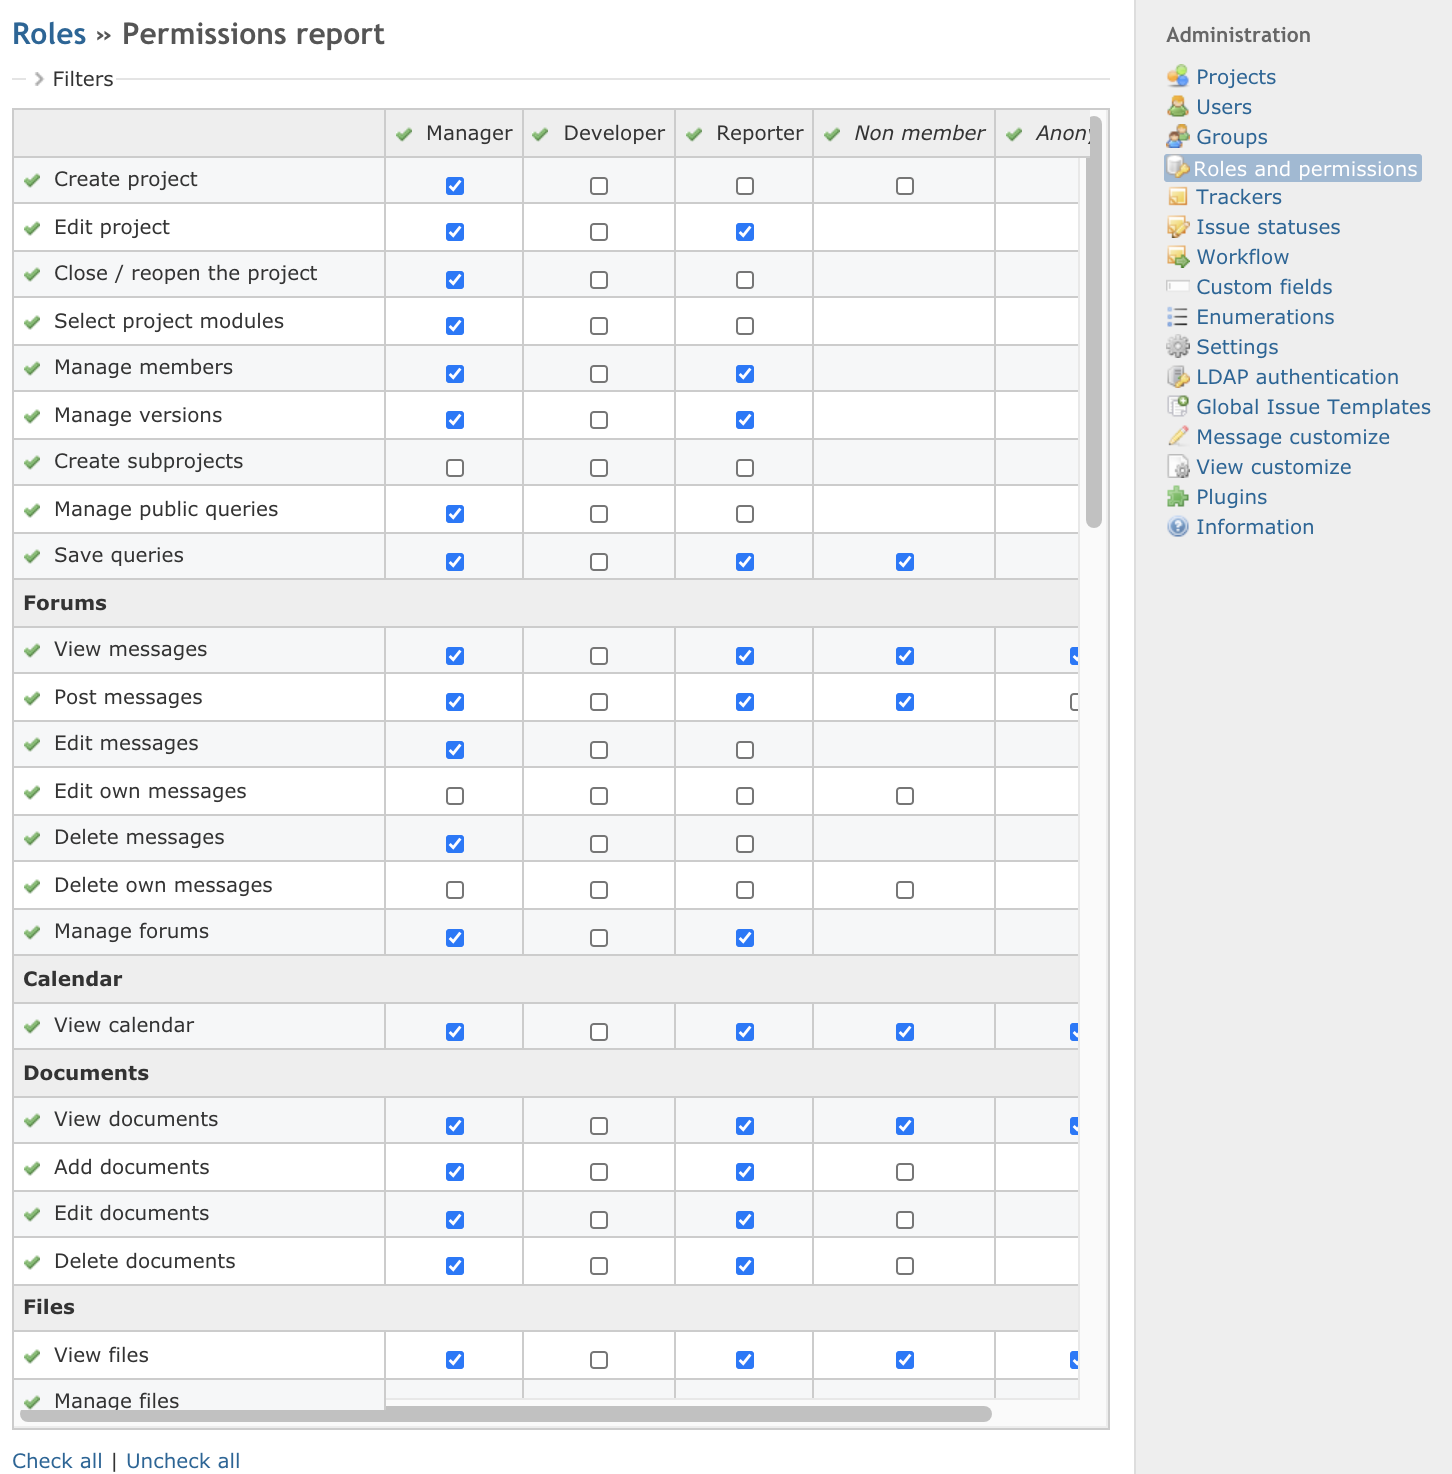Click the Edit documents label
This screenshot has height=1474, width=1452.
131,1213
